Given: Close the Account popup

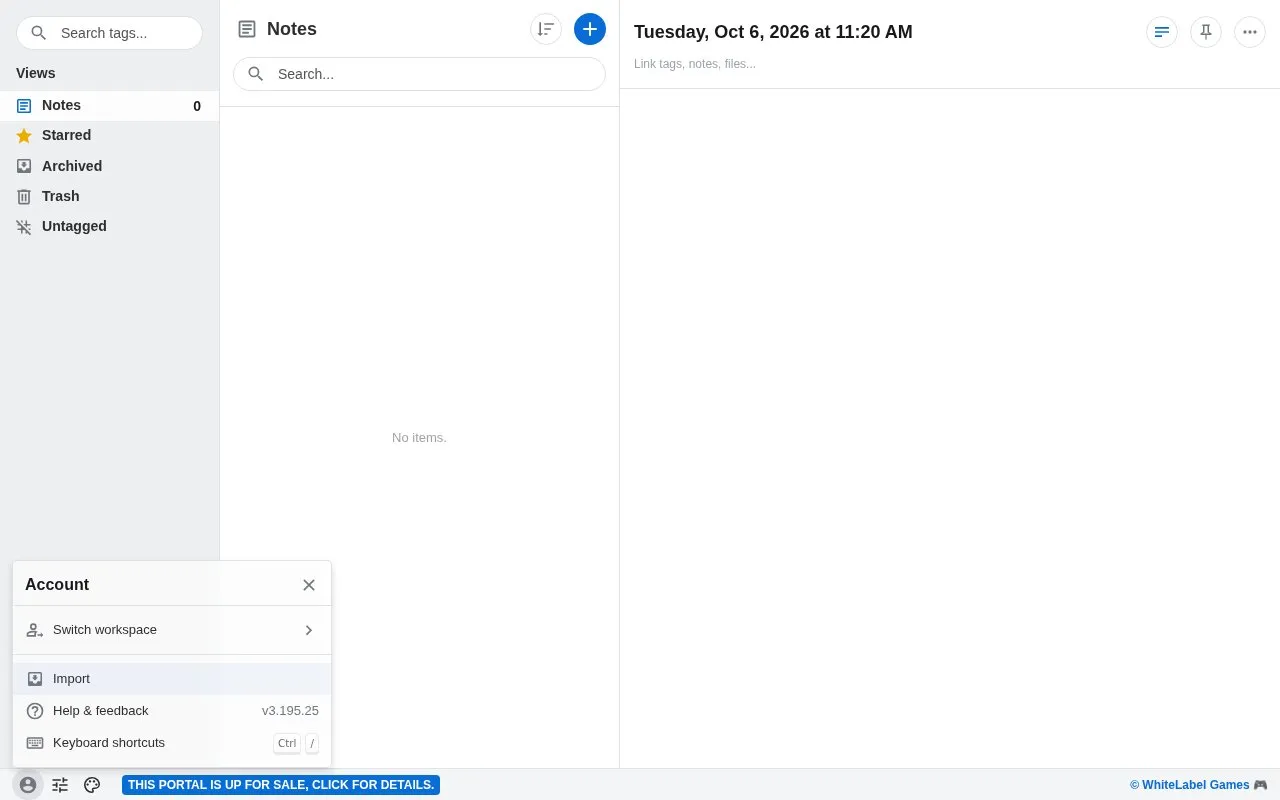Looking at the screenshot, I should pos(309,585).
